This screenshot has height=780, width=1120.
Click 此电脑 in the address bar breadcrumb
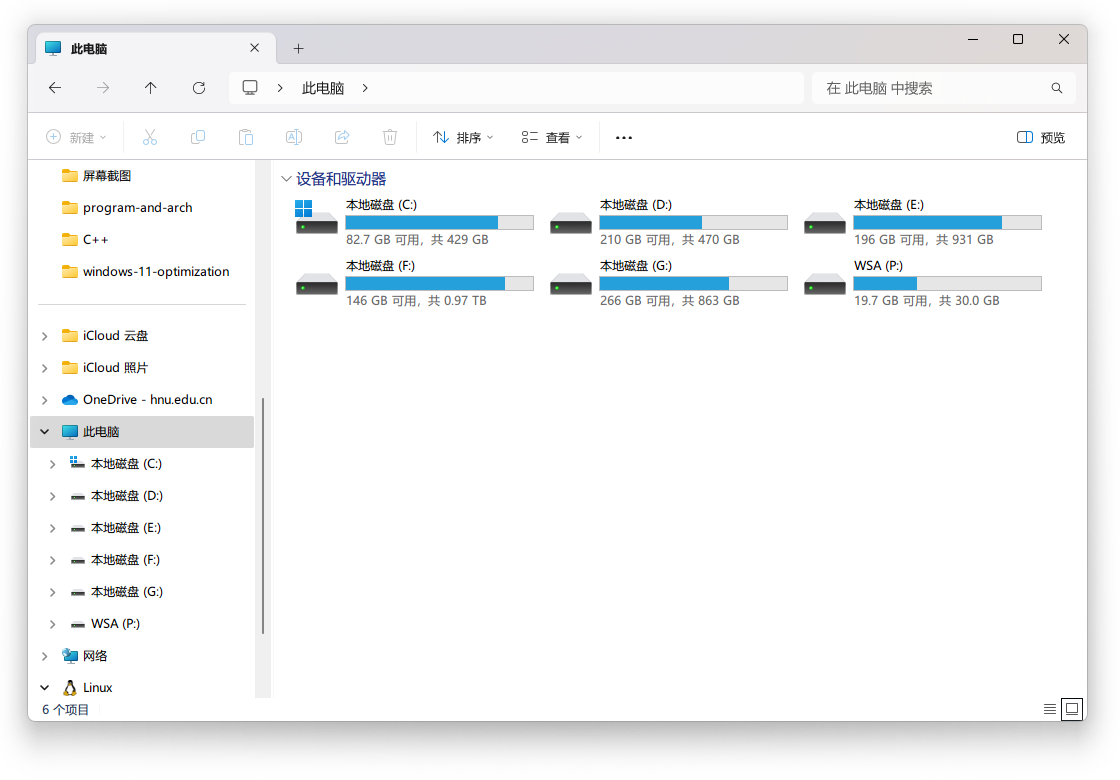[322, 88]
